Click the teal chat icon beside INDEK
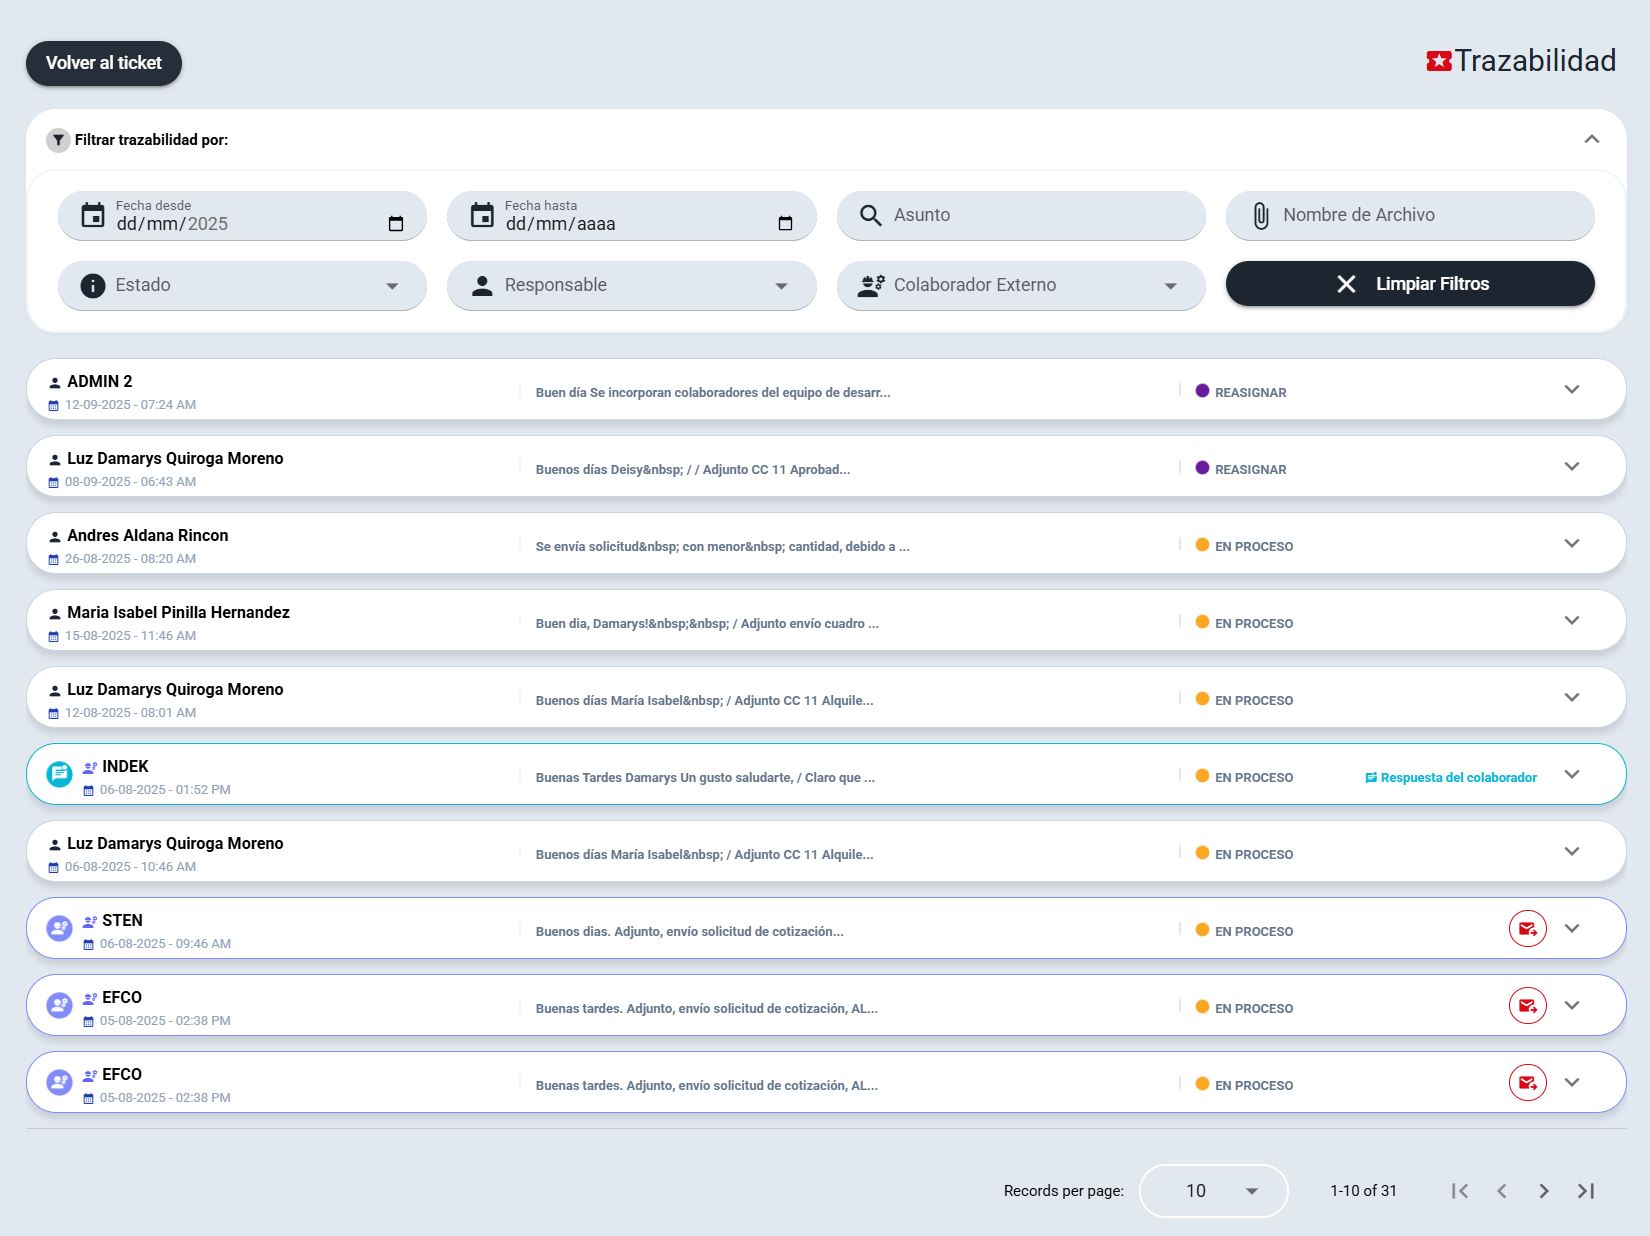Image resolution: width=1650 pixels, height=1236 pixels. [x=60, y=774]
